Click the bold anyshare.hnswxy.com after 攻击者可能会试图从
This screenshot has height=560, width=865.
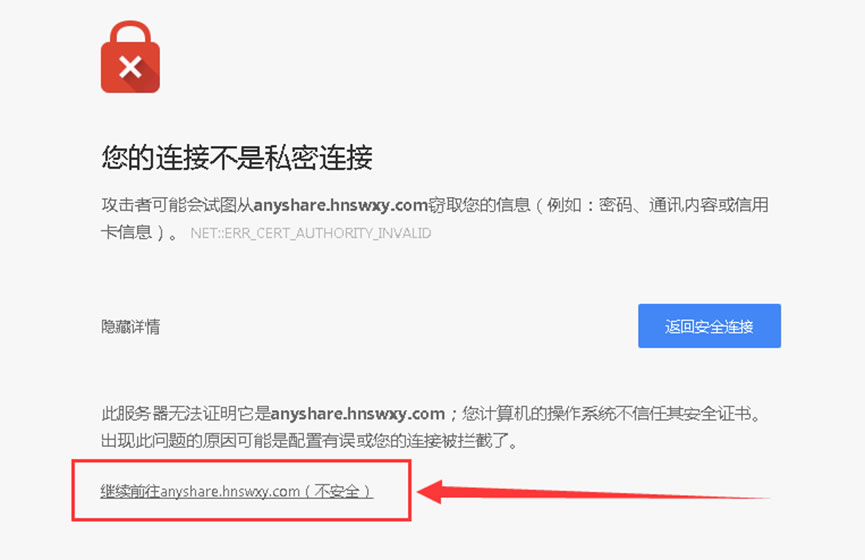click(x=340, y=205)
